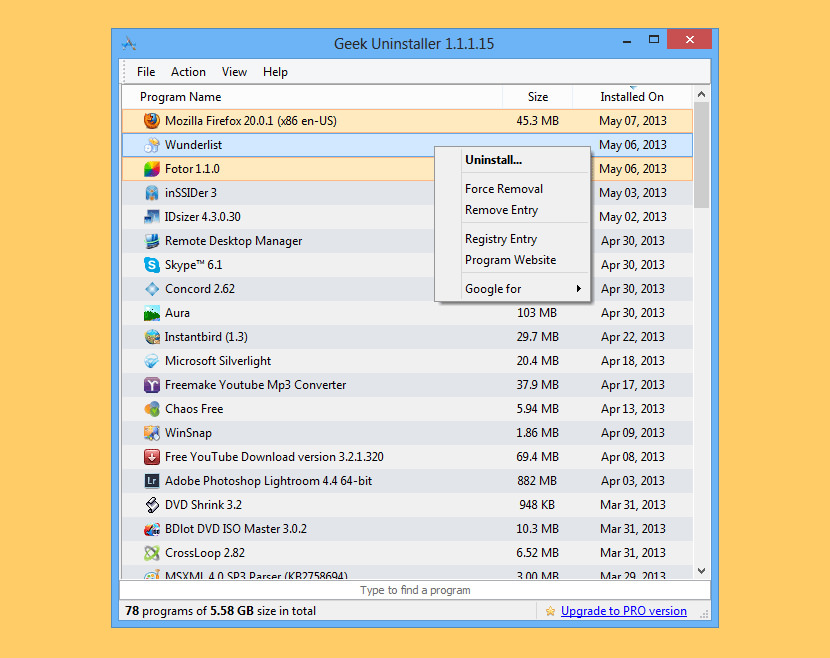The image size is (830, 658).
Task: Open the Help menu
Action: point(275,72)
